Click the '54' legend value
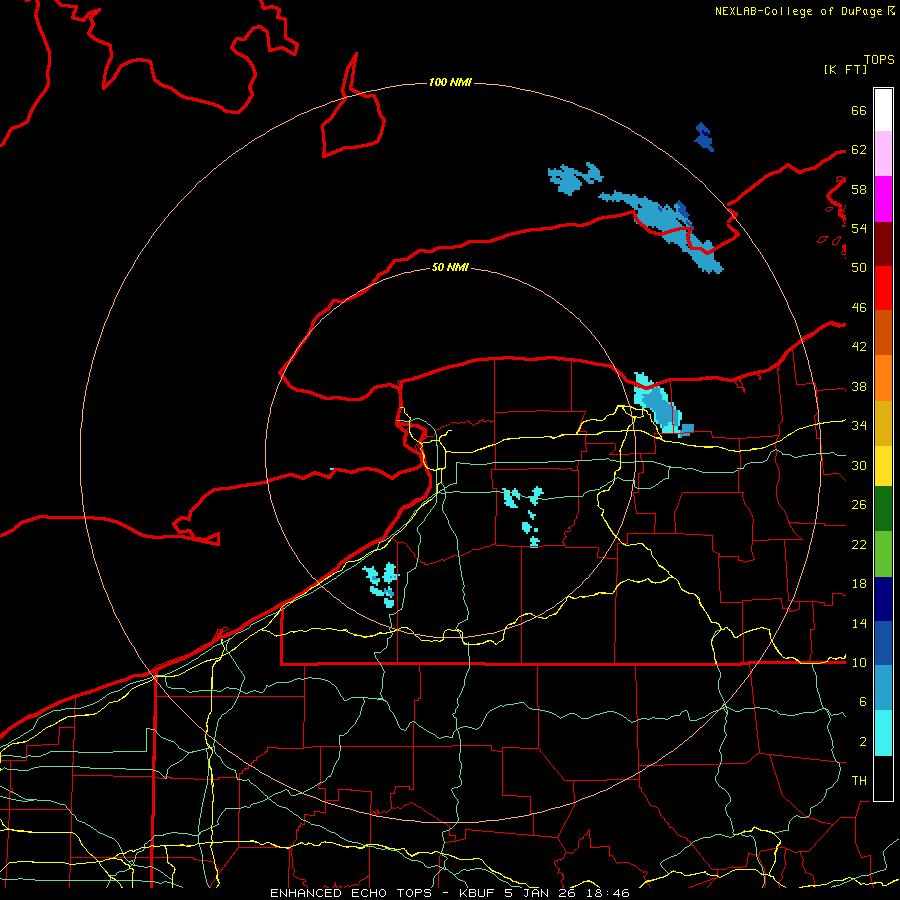The width and height of the screenshot is (900, 900). coord(859,228)
